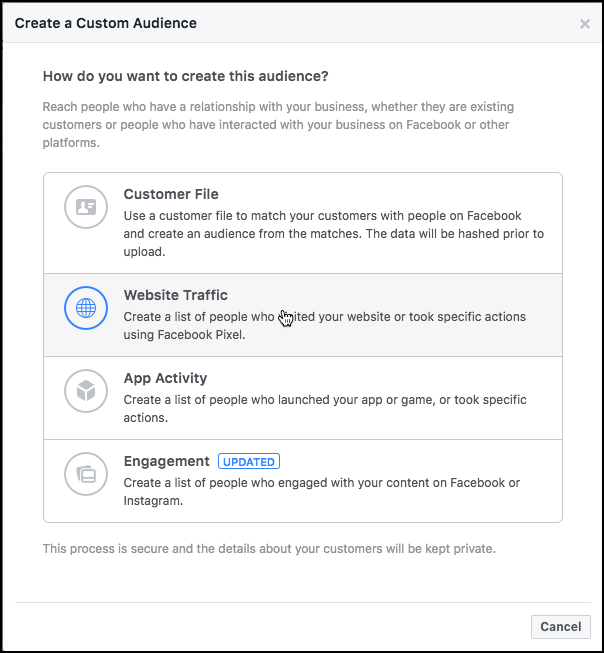Choose the Website Traffic option title
This screenshot has width=604, height=653.
(176, 295)
